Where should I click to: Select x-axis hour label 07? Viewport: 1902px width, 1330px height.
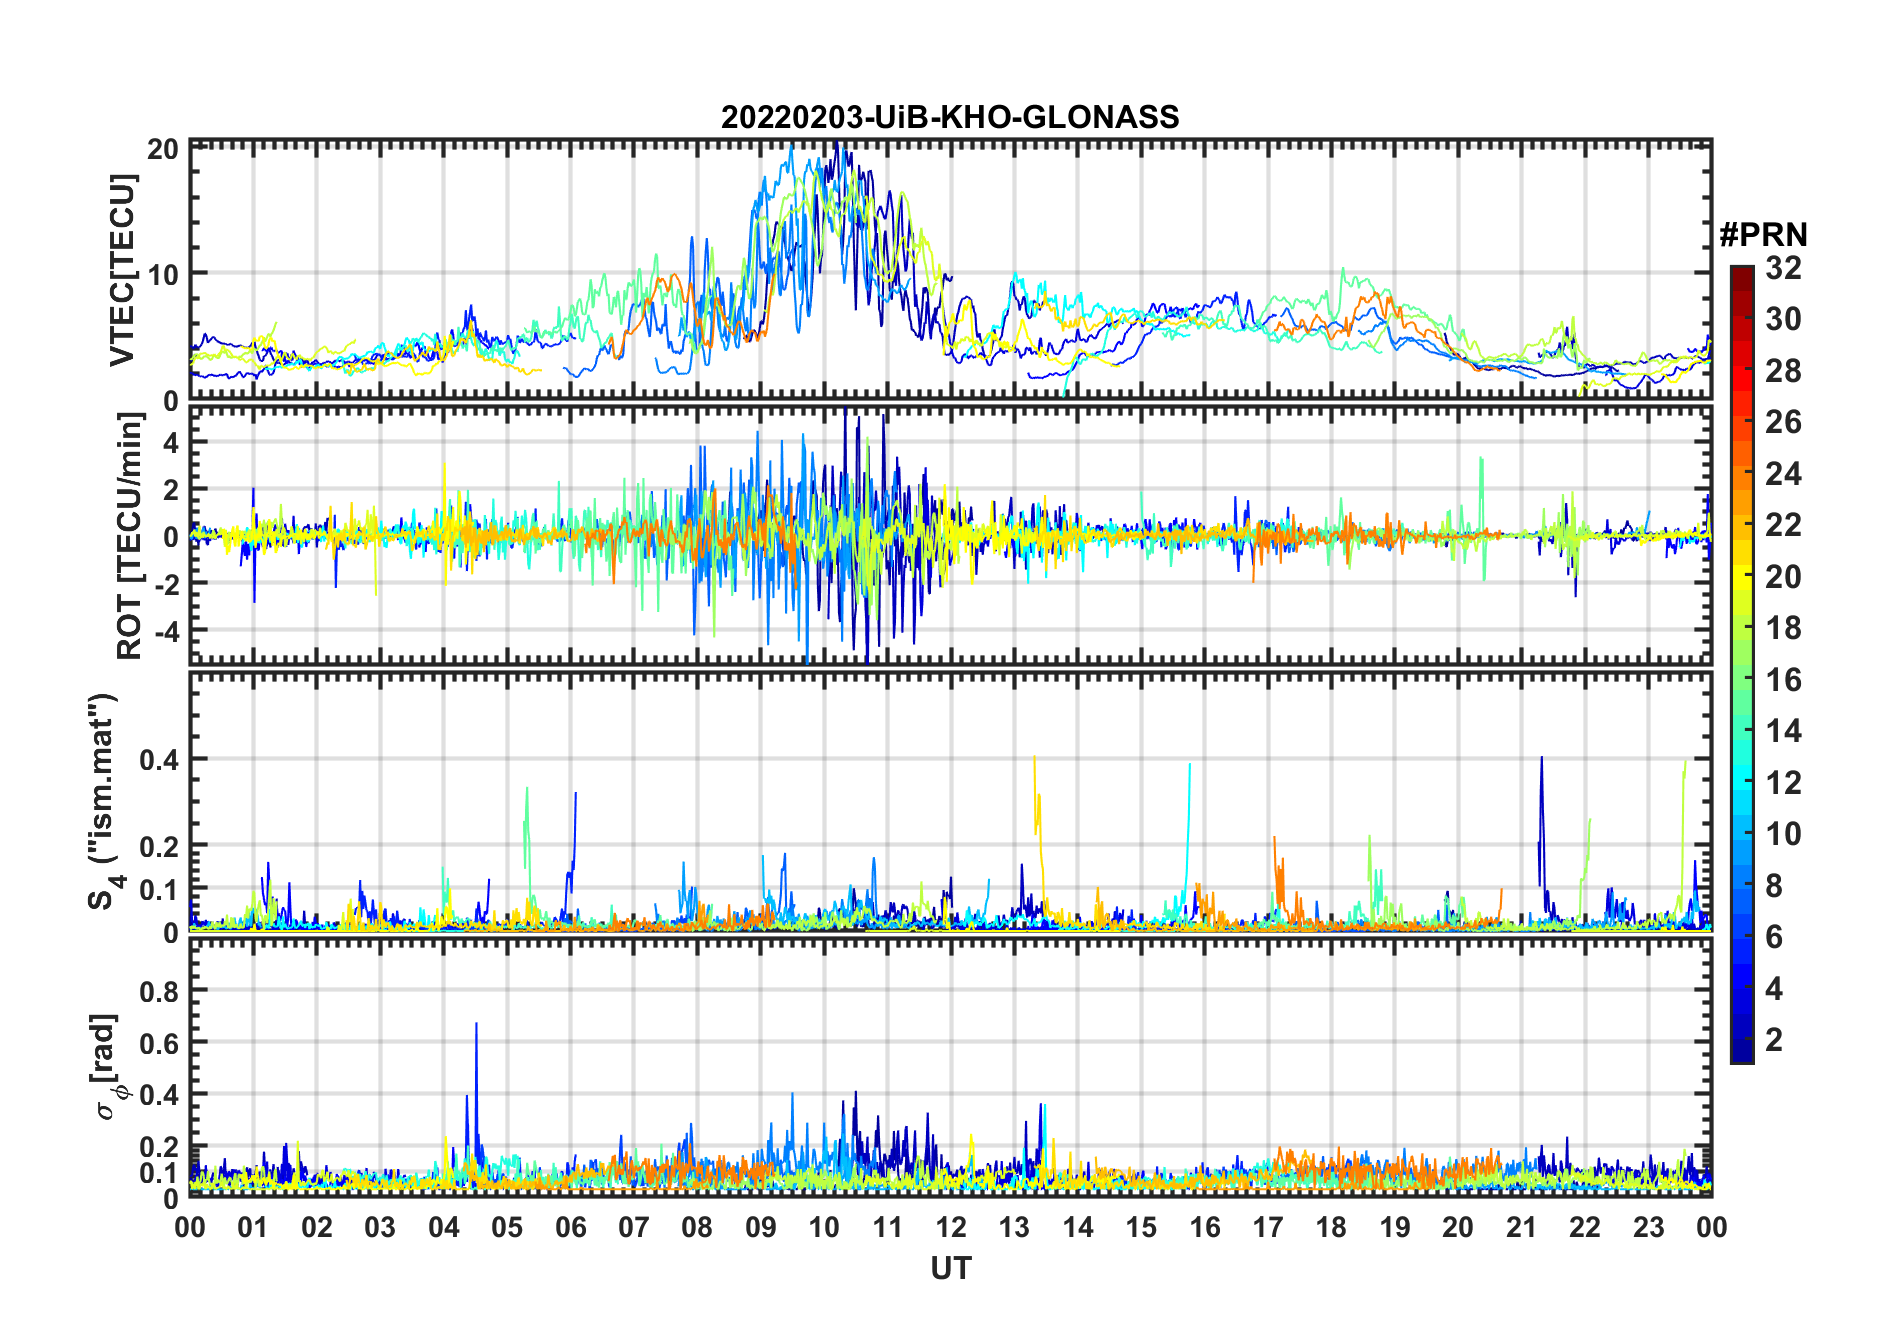pyautogui.click(x=634, y=1227)
